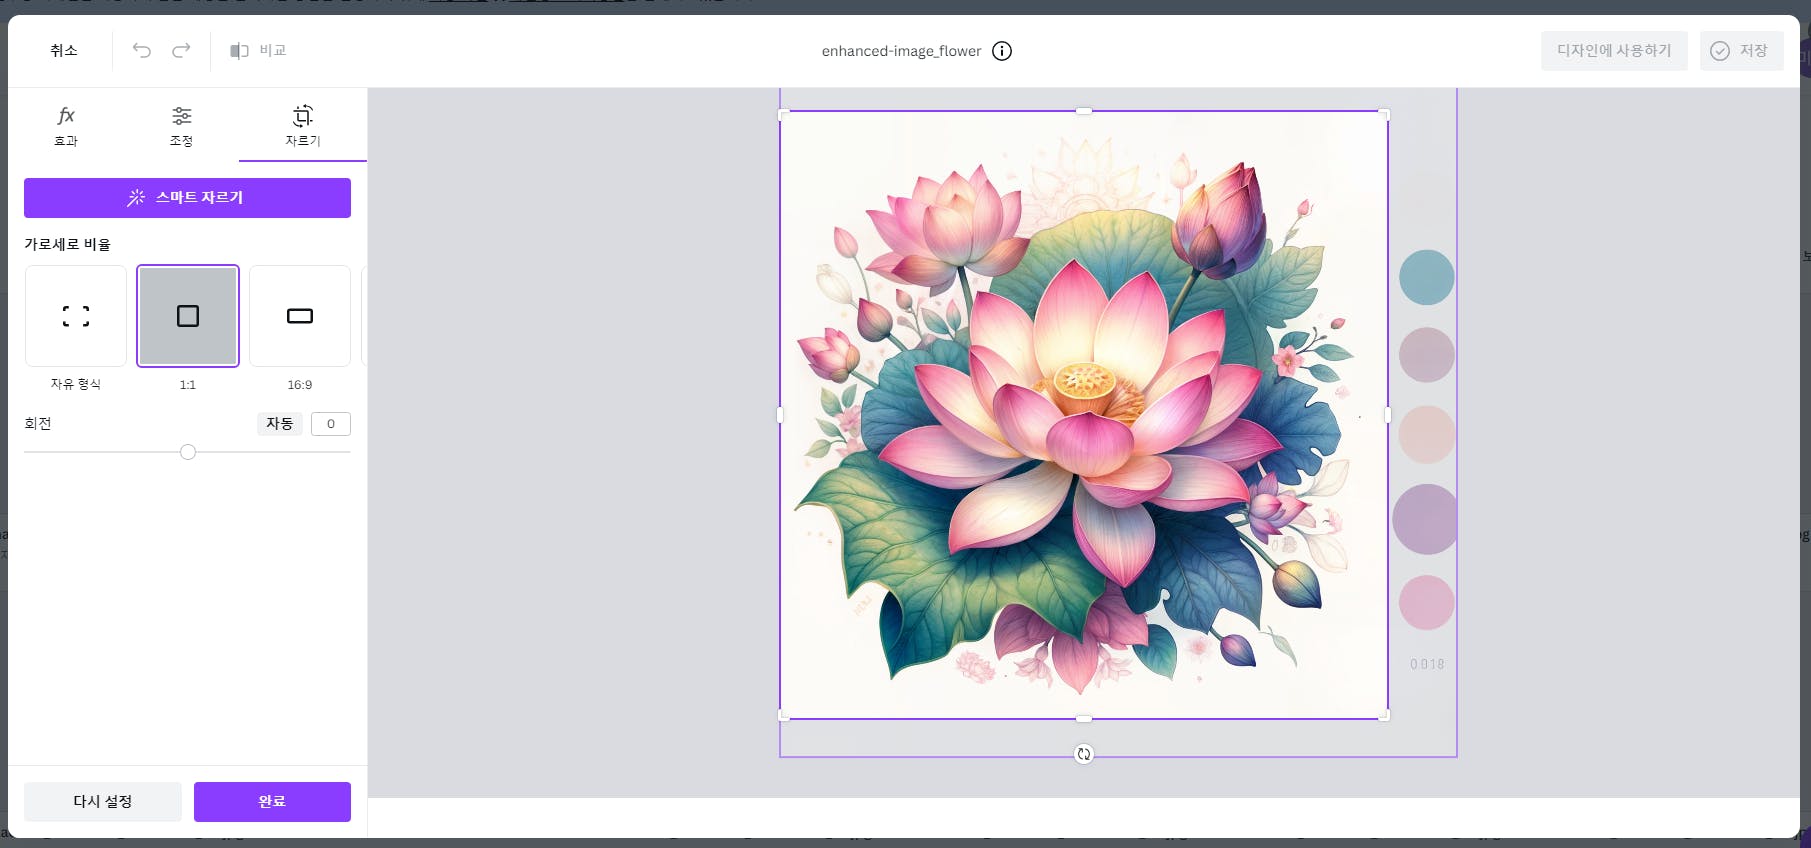Click the undo arrow icon
The width and height of the screenshot is (1811, 848).
tap(142, 50)
